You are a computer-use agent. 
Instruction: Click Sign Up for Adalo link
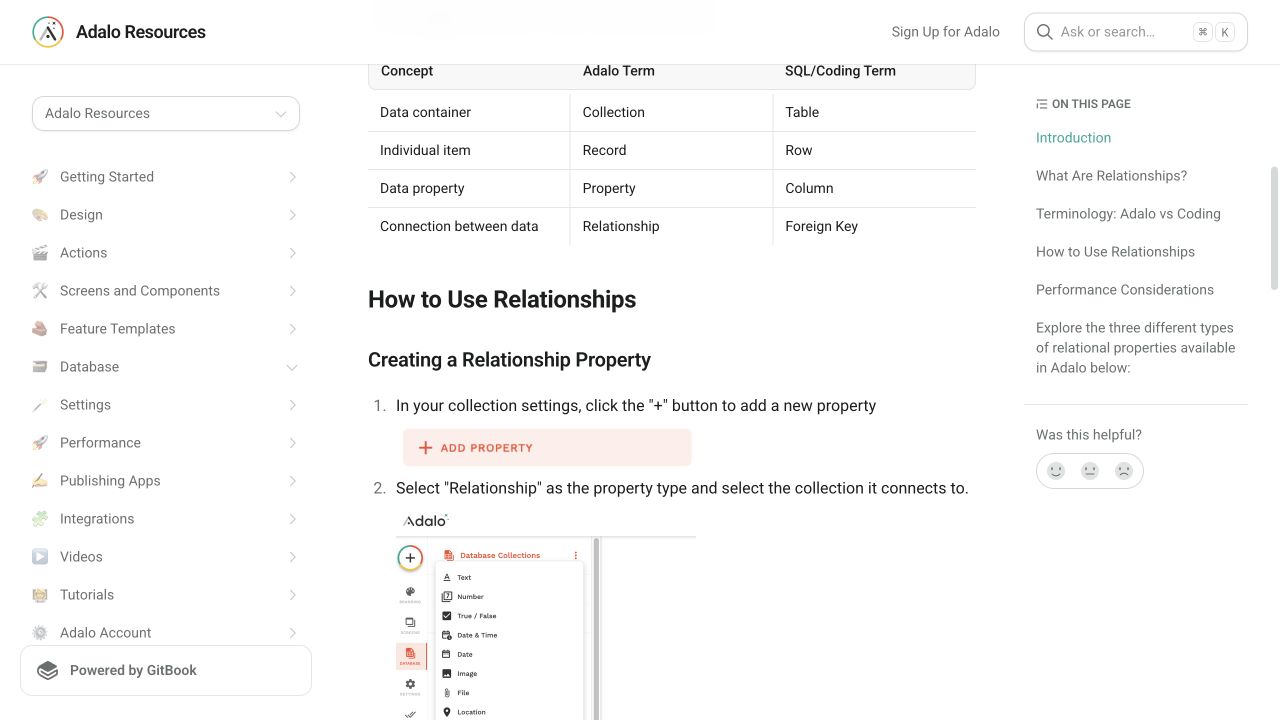pyautogui.click(x=945, y=32)
